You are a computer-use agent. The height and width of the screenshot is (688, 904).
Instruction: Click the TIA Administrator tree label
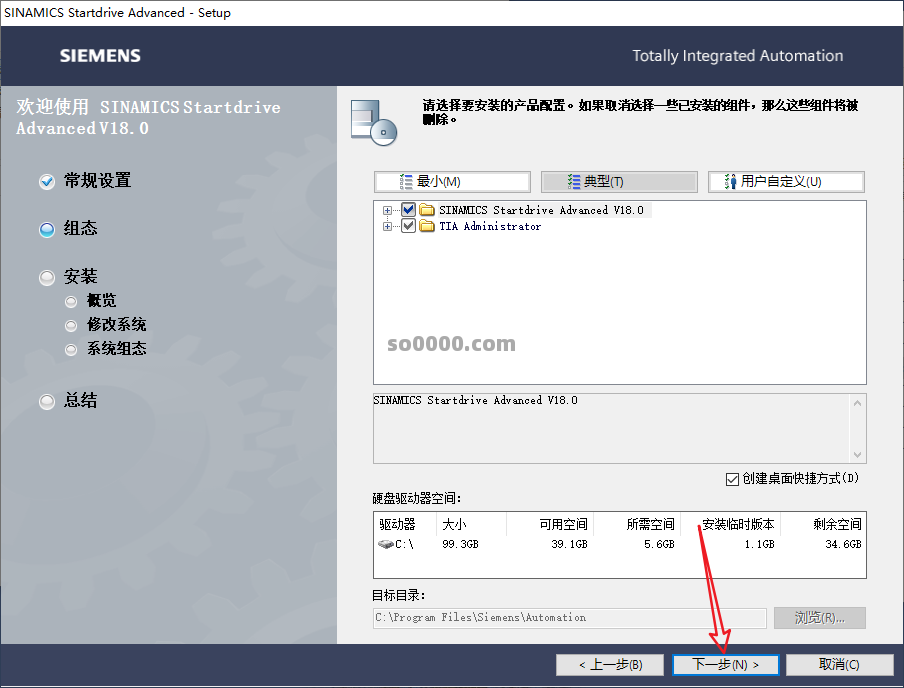[490, 226]
